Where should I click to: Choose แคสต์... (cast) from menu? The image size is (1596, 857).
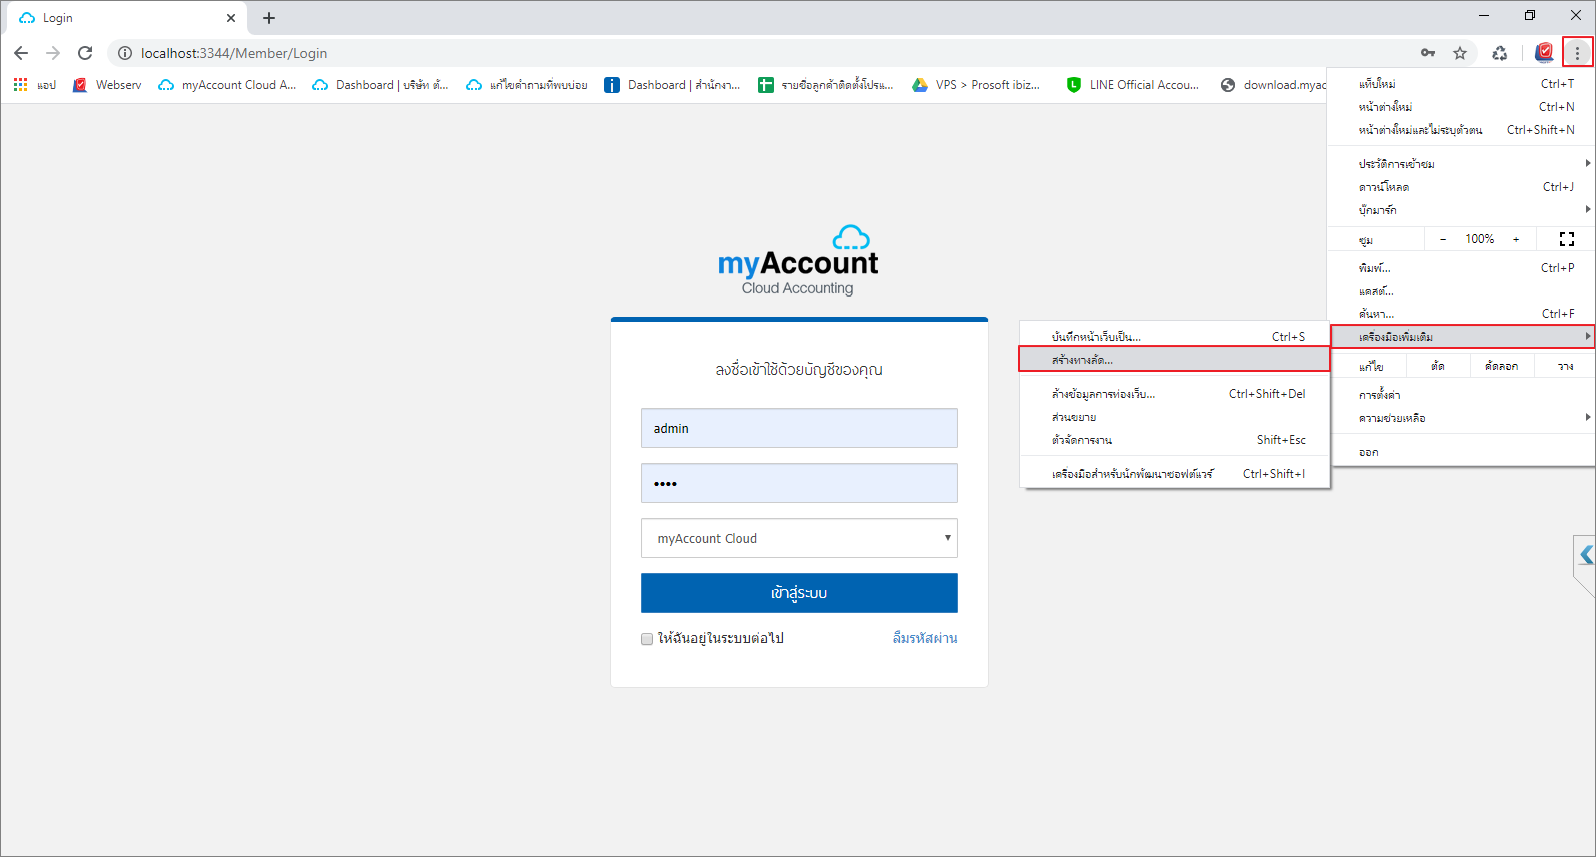pos(1462,291)
